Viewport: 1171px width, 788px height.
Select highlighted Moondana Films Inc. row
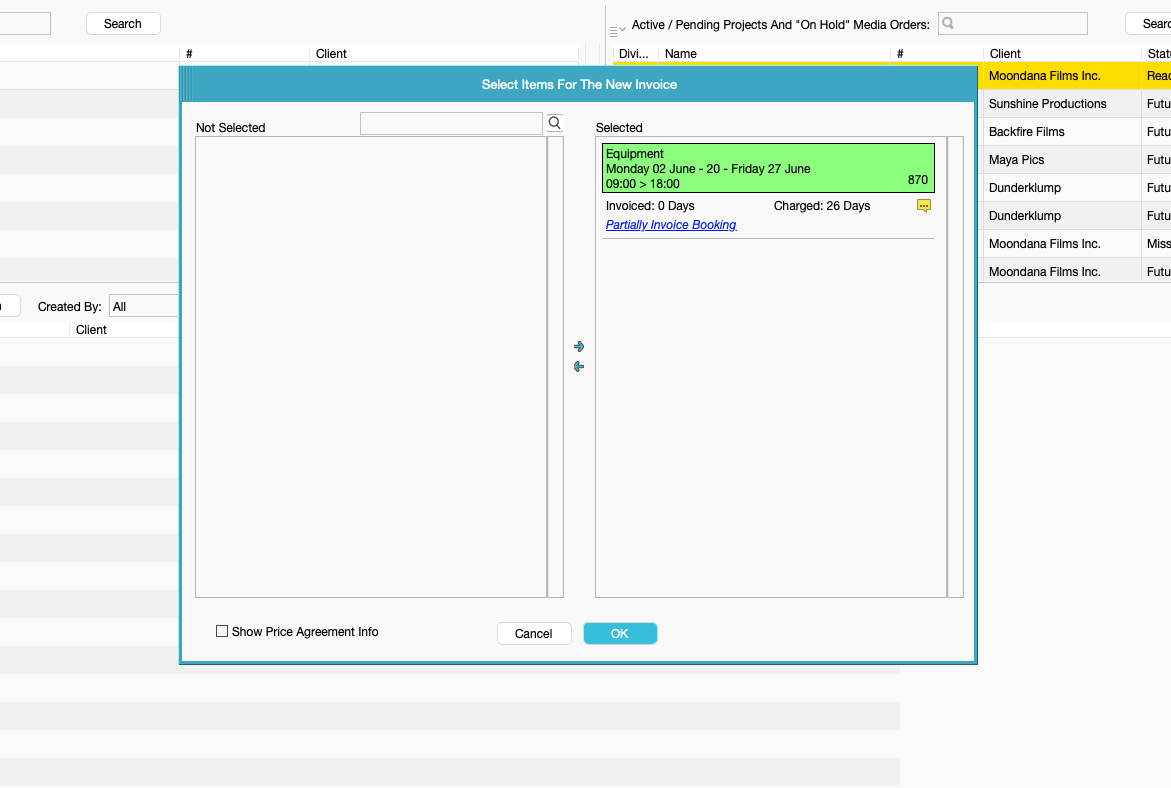tap(1062, 76)
